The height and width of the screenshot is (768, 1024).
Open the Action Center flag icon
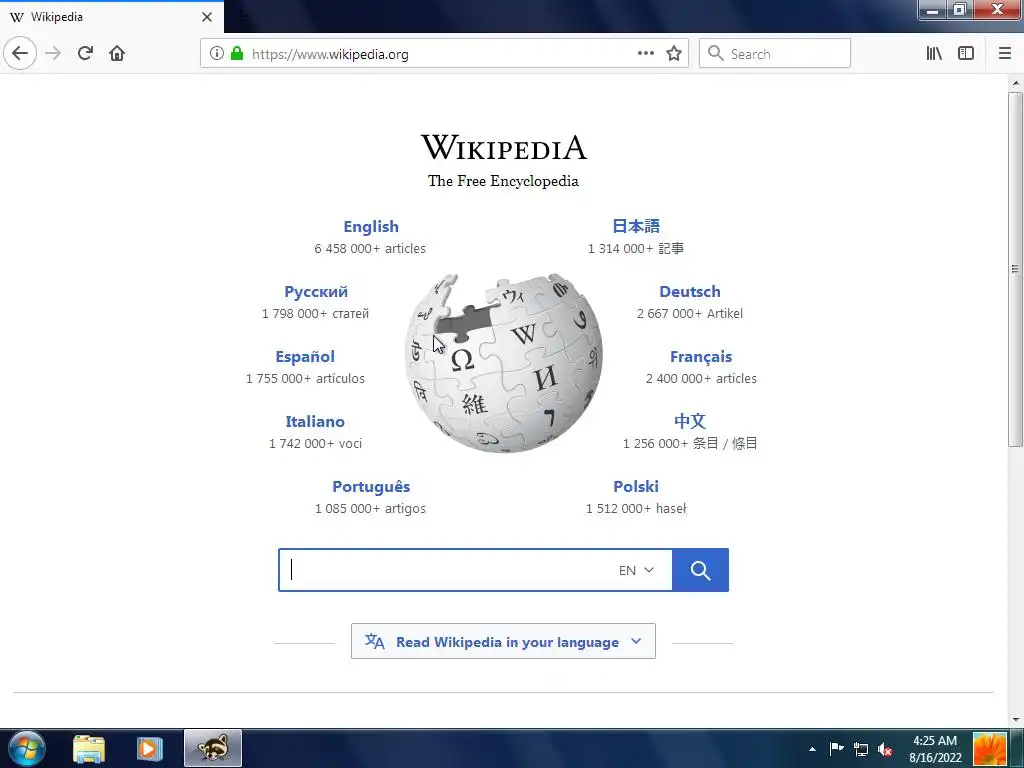[x=837, y=749]
